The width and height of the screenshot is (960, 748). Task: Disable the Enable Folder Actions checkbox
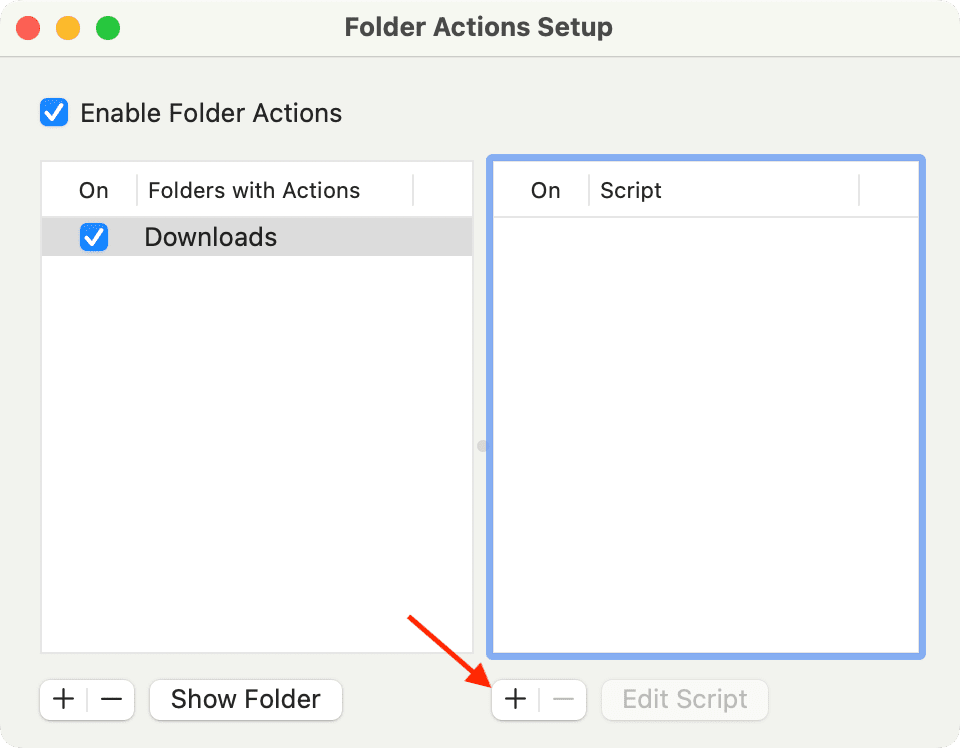pyautogui.click(x=54, y=112)
